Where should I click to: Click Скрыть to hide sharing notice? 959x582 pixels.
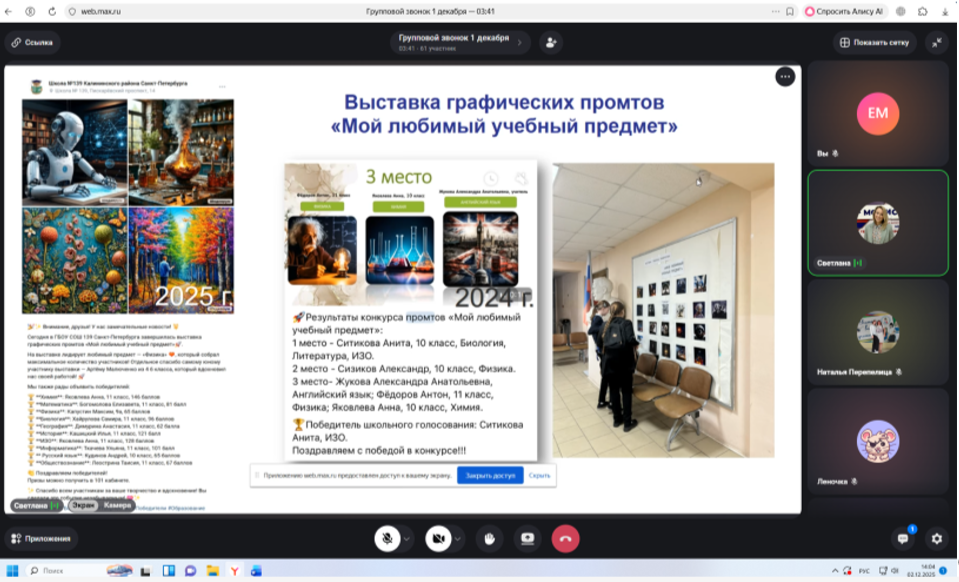click(x=539, y=475)
